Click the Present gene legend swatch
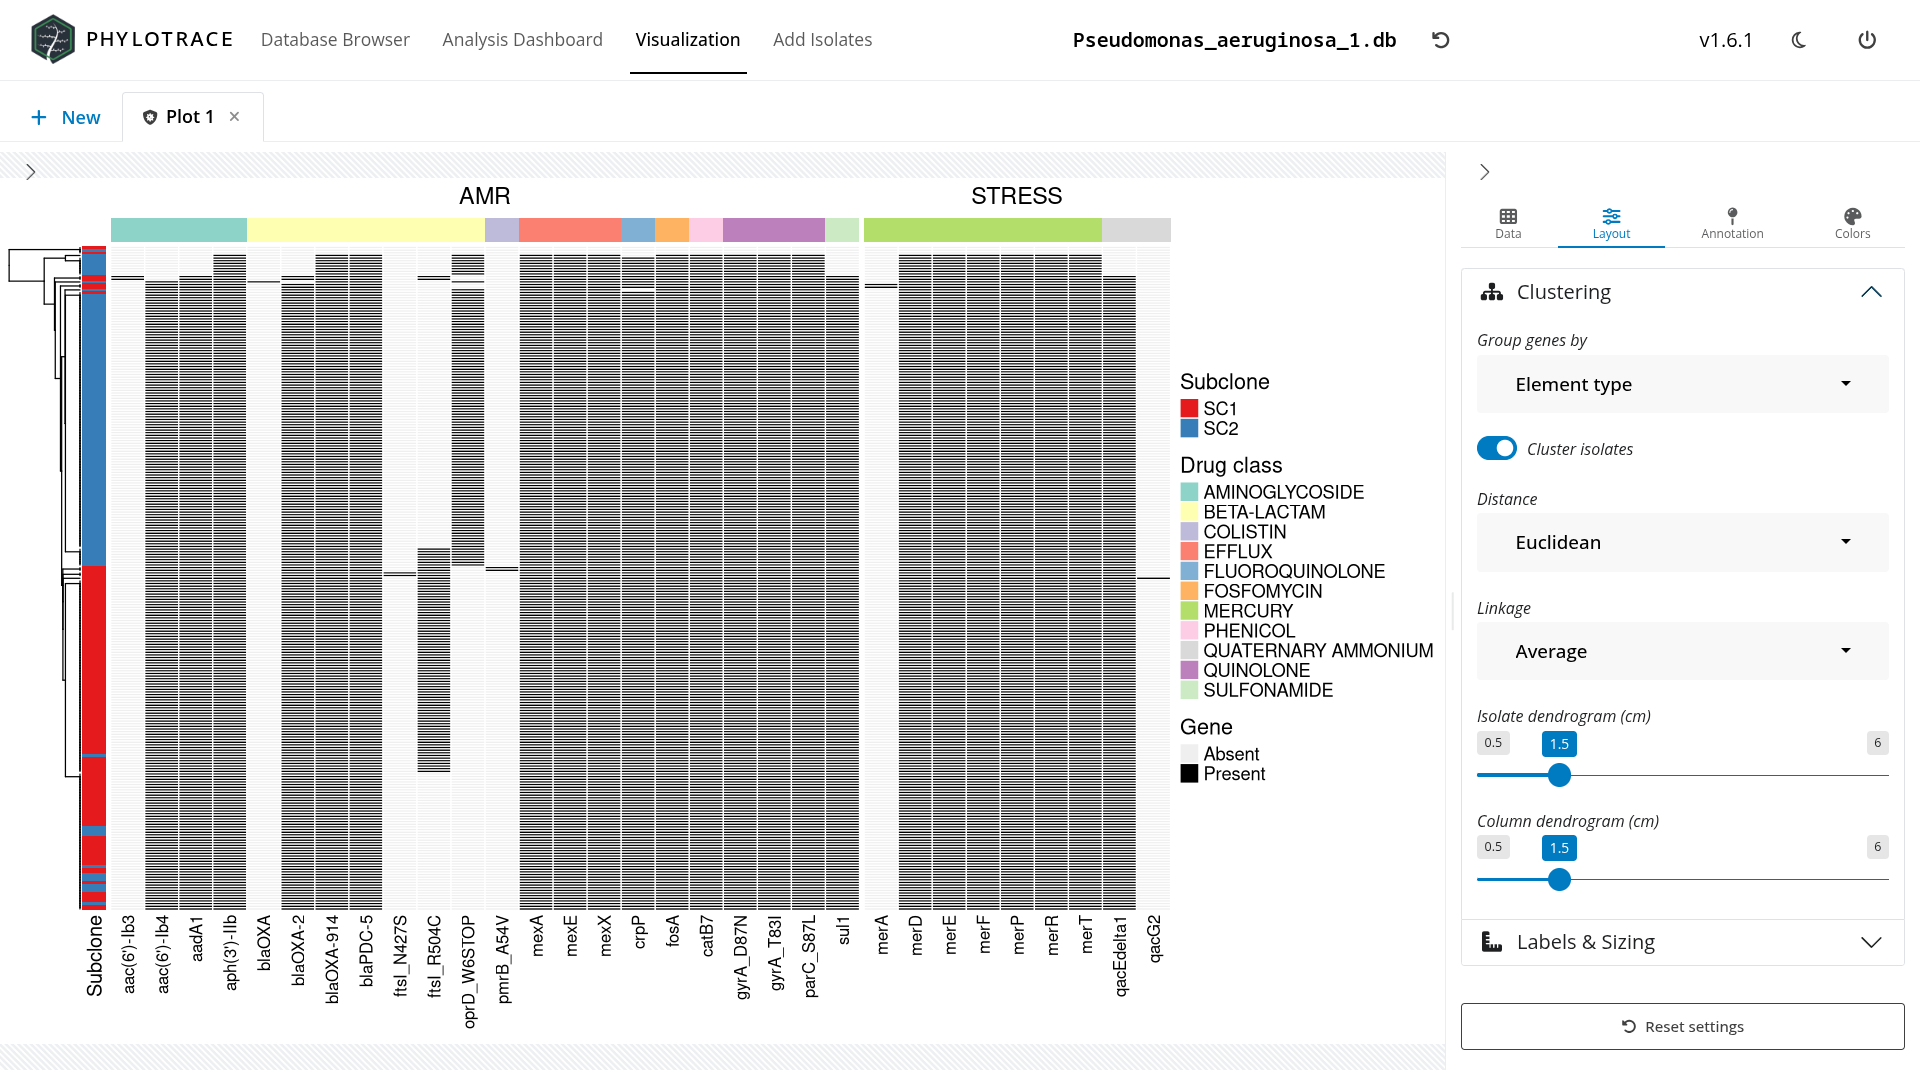 click(1189, 774)
